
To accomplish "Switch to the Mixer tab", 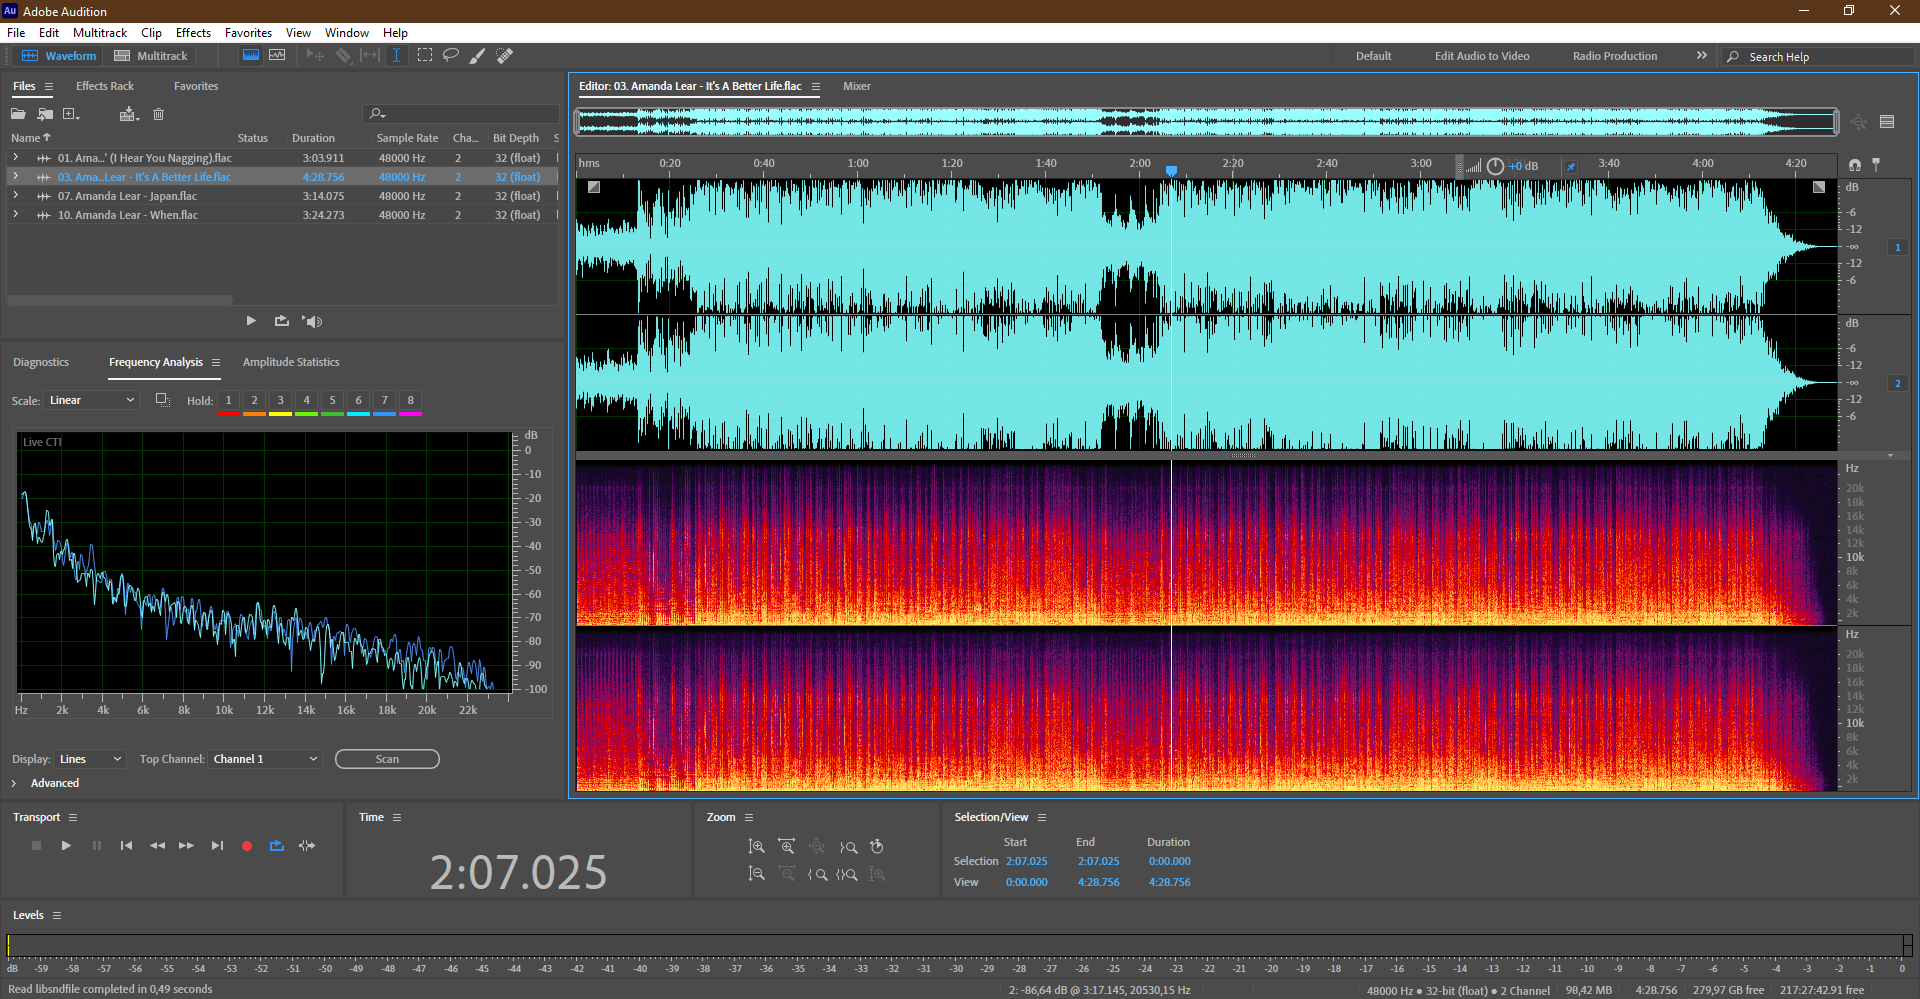I will 856,86.
